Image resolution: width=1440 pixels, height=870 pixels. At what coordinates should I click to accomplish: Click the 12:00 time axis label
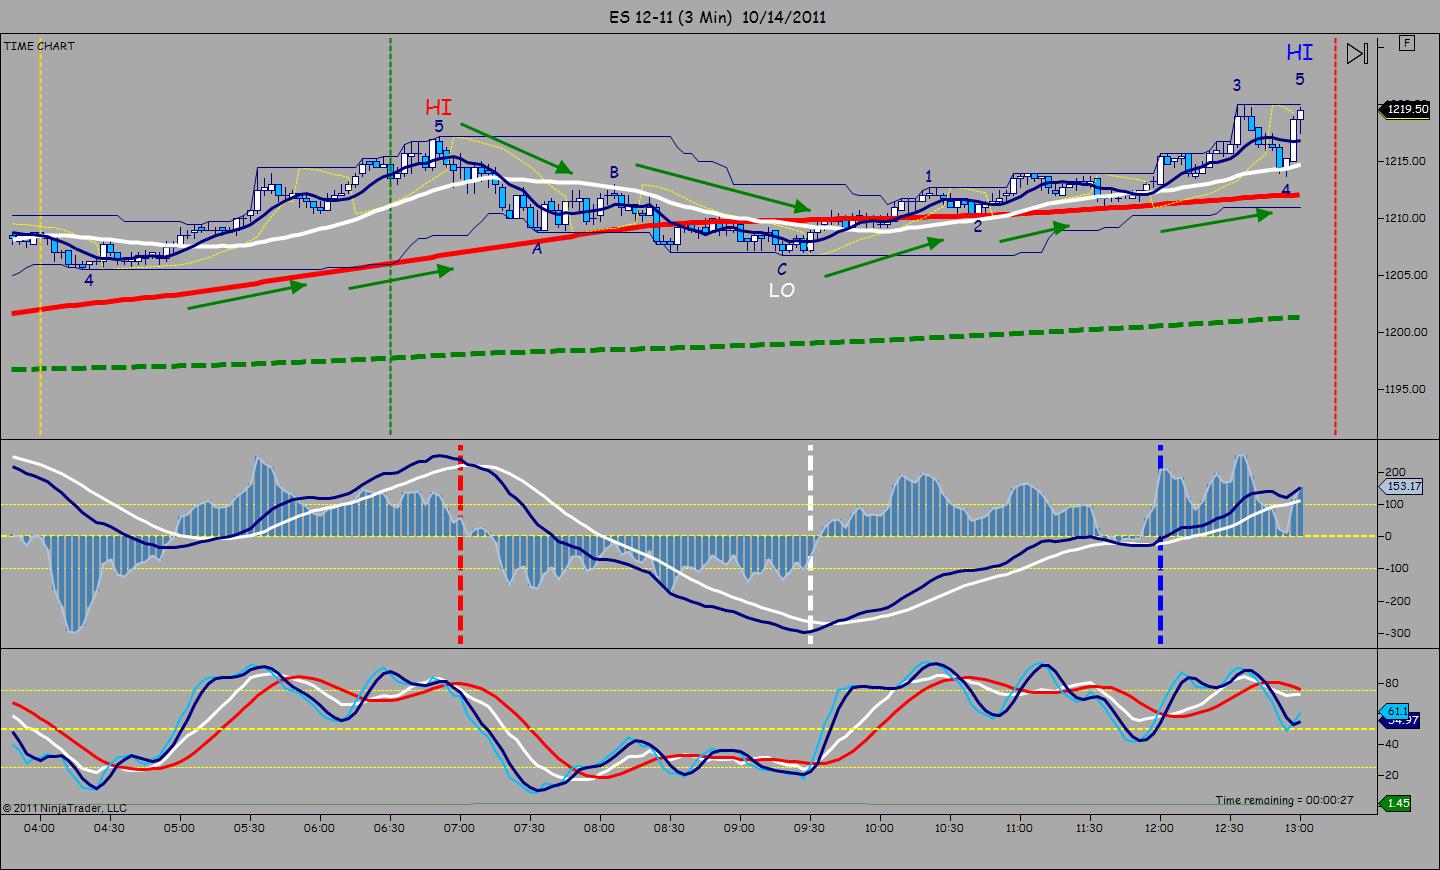click(x=1160, y=828)
